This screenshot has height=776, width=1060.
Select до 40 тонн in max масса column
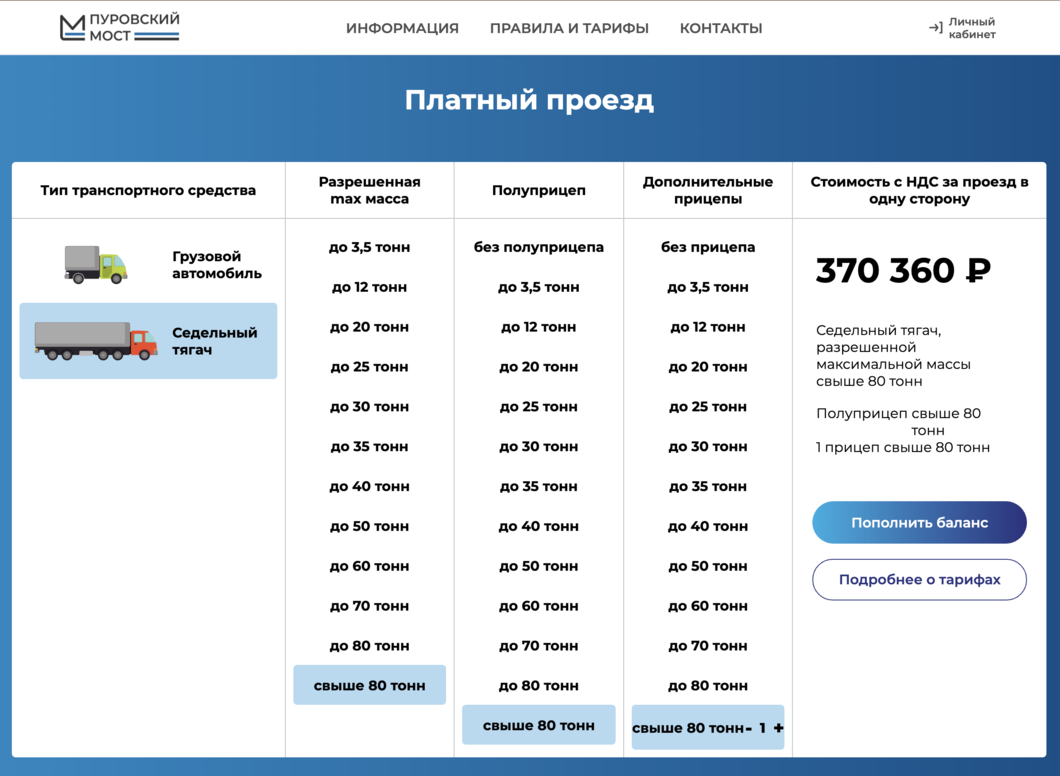tap(369, 487)
